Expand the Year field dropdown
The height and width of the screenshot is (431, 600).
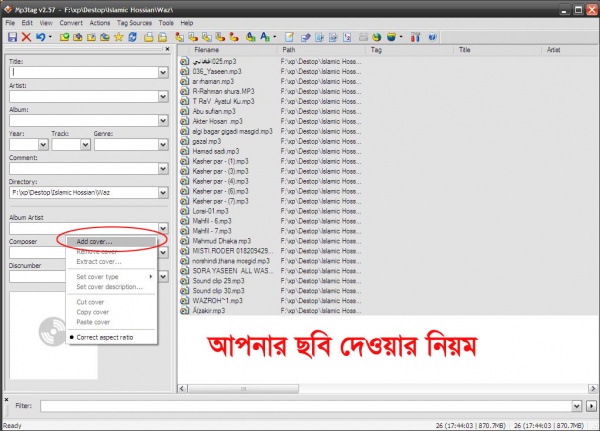43,144
